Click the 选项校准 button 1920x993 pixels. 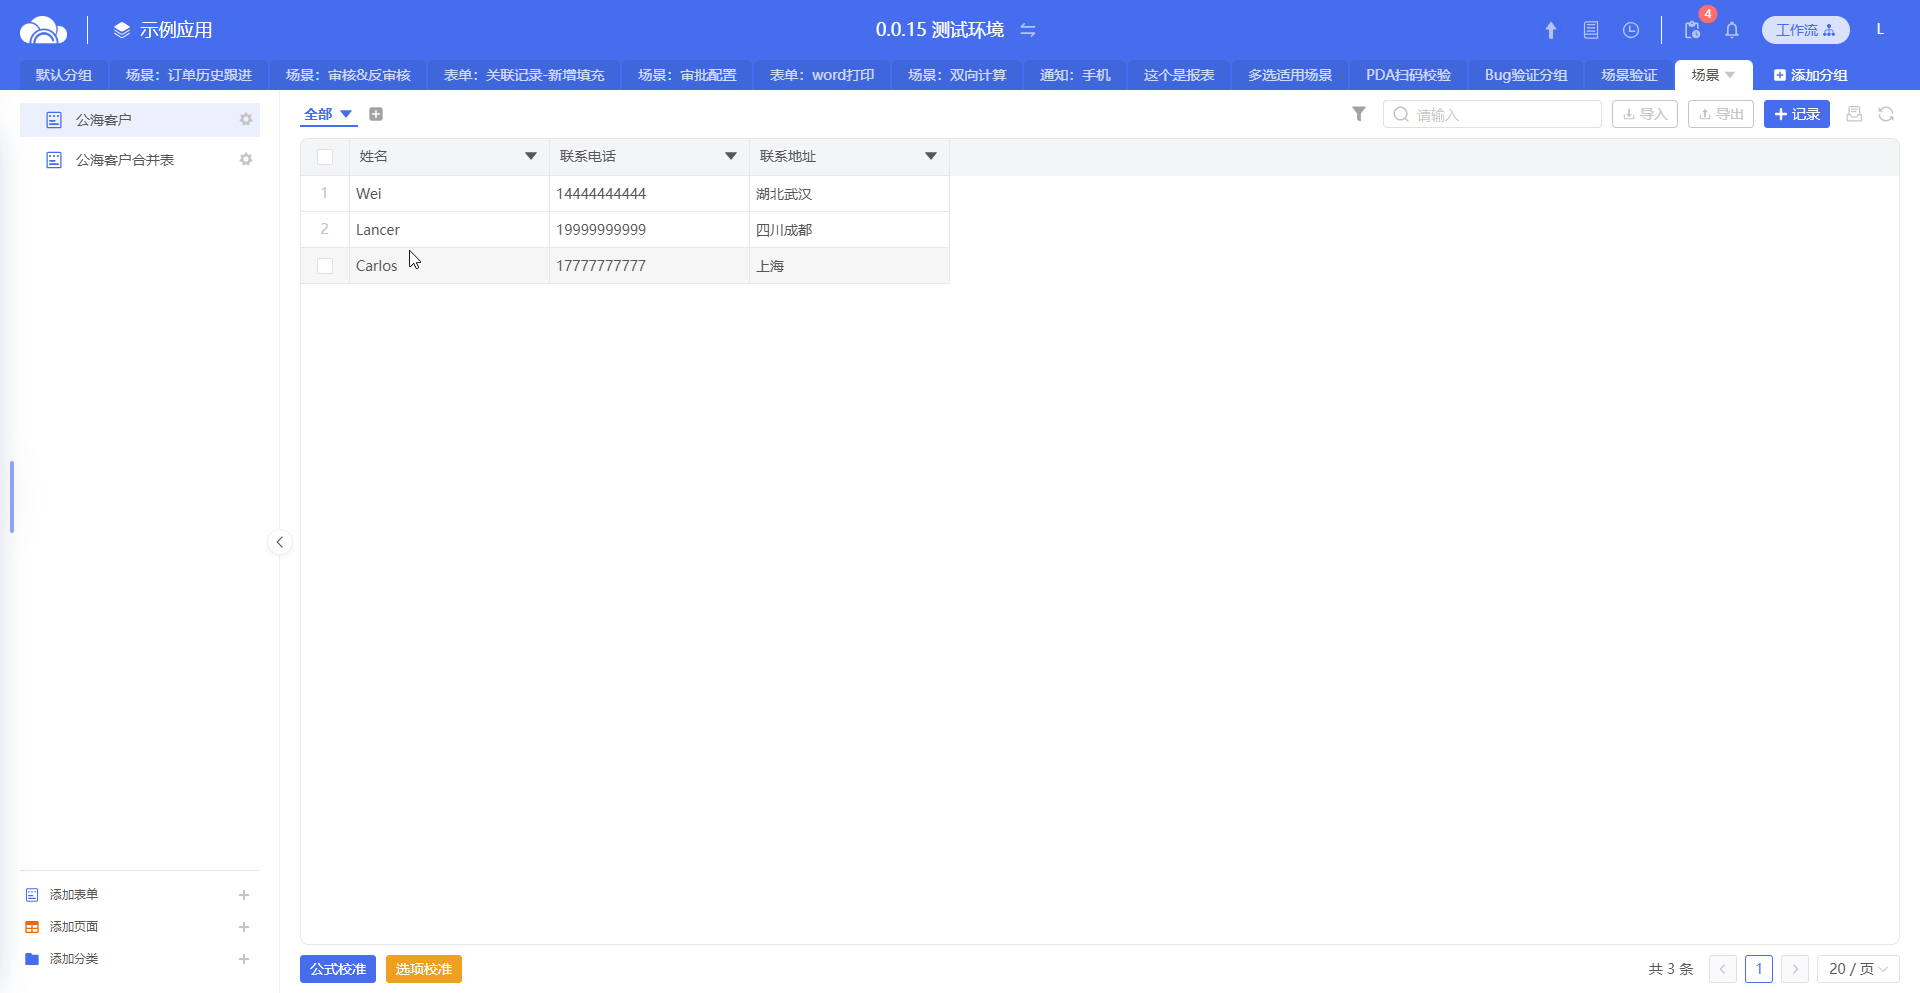click(x=423, y=969)
